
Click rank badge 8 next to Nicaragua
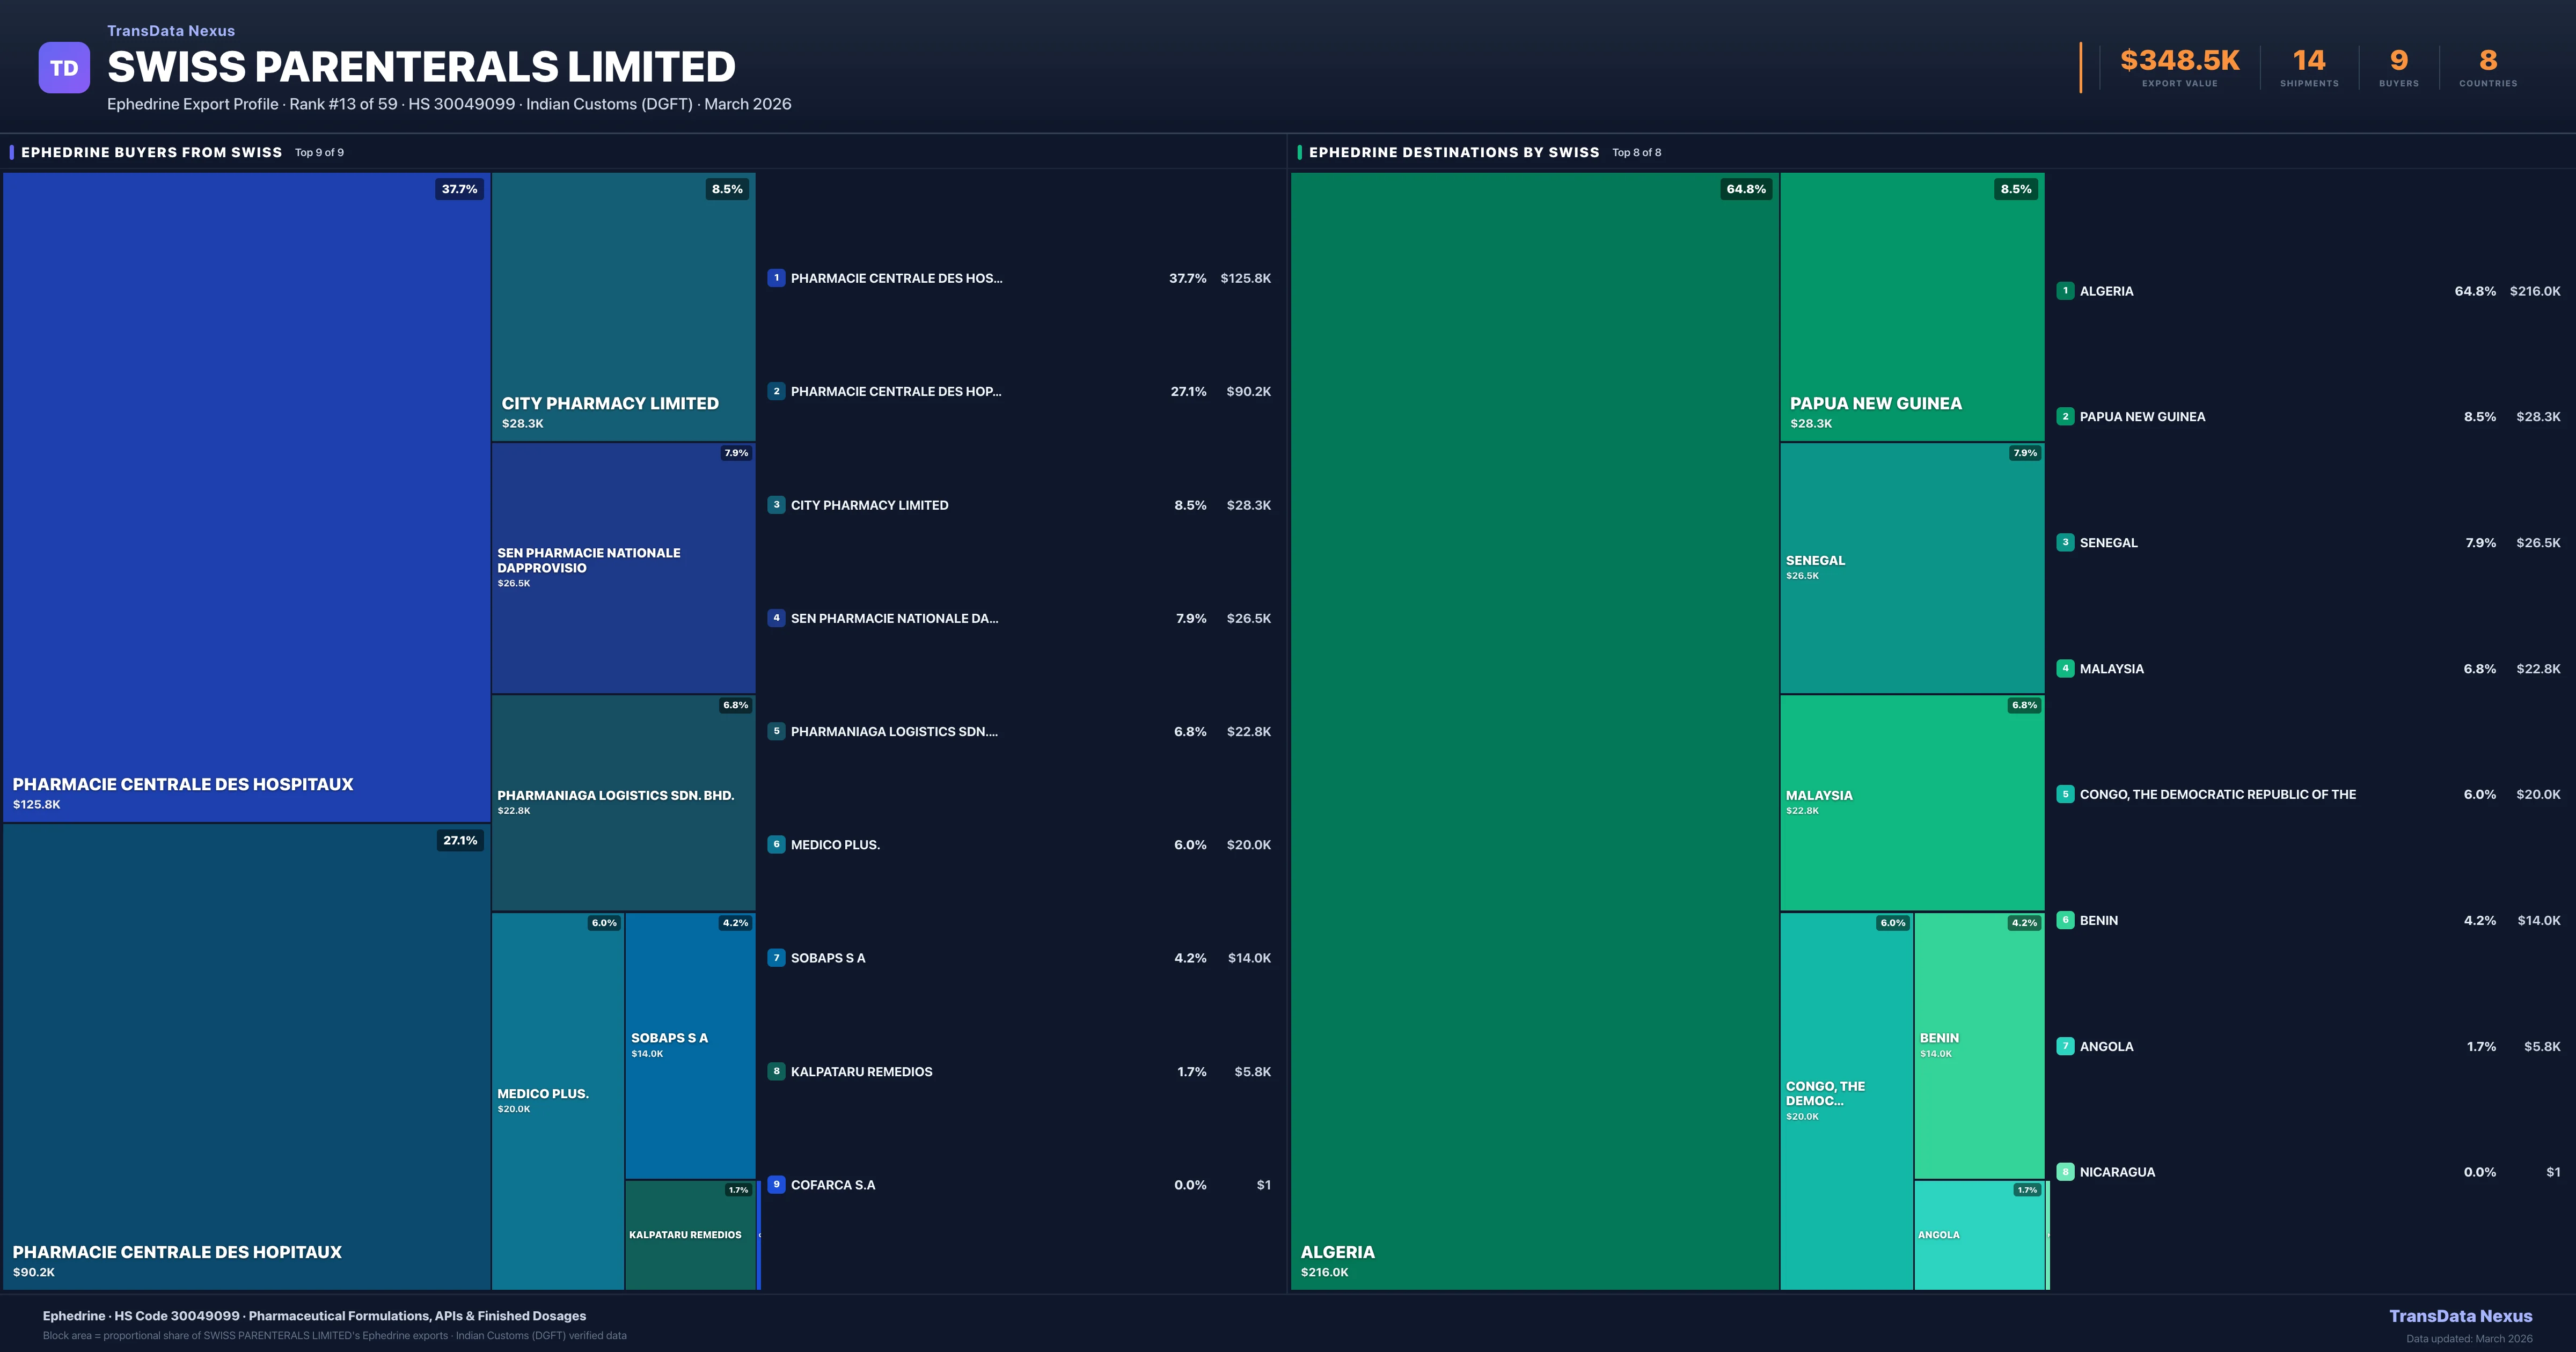pyautogui.click(x=2065, y=1172)
